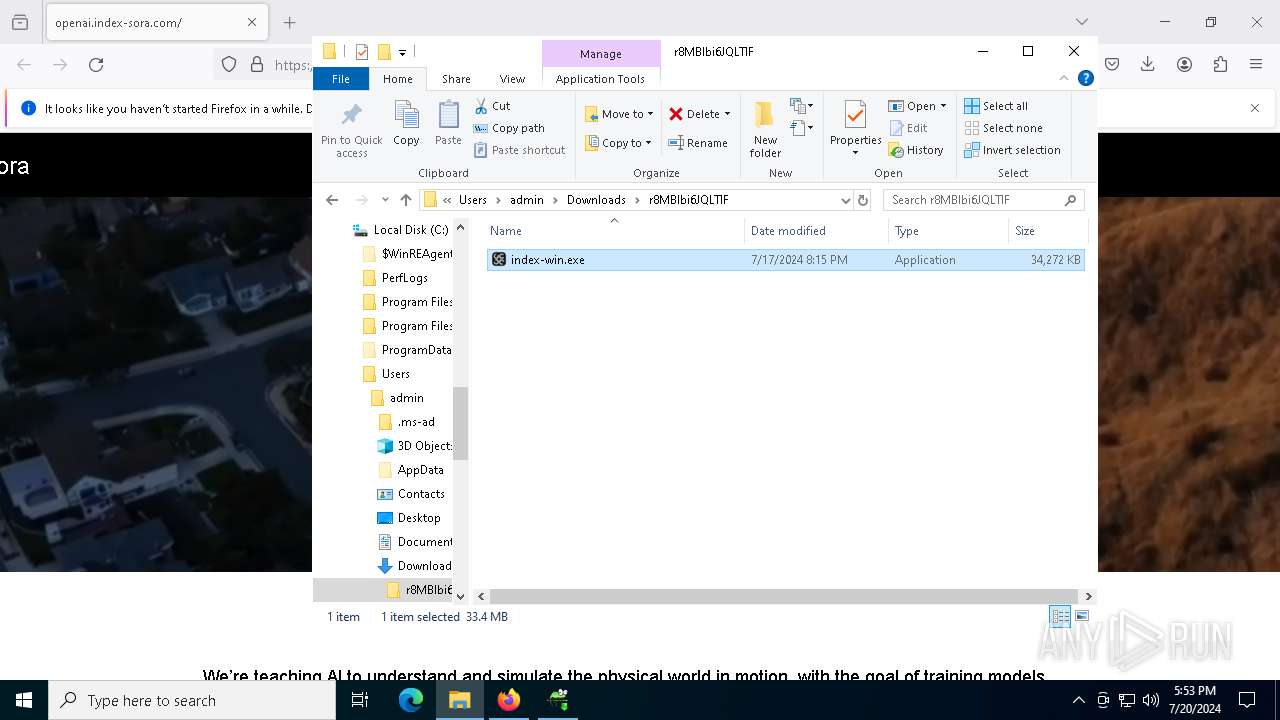Screen dimensions: 1280x720
Task: Click Select none
Action: click(x=1003, y=128)
